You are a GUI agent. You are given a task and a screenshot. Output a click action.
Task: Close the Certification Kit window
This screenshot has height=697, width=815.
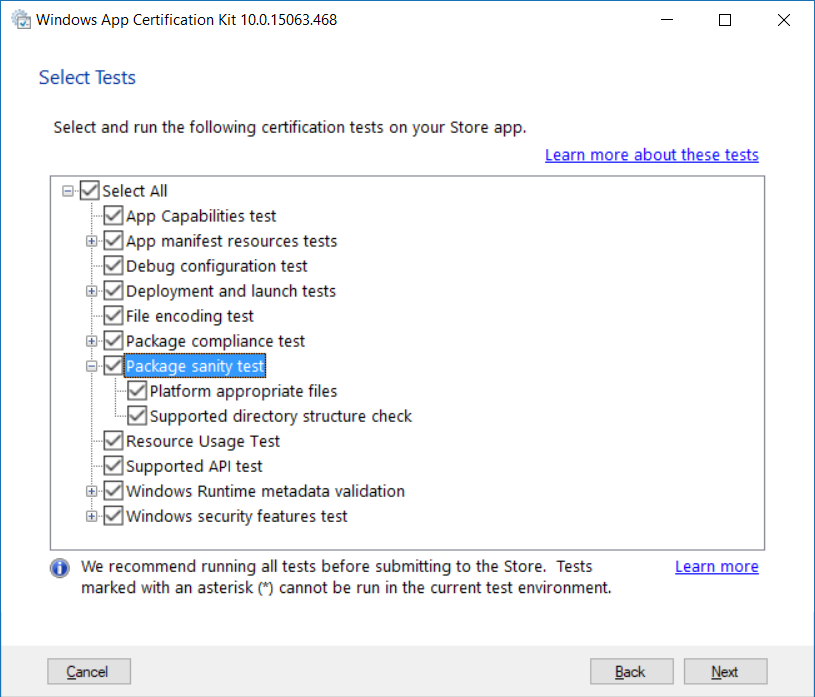pos(784,20)
